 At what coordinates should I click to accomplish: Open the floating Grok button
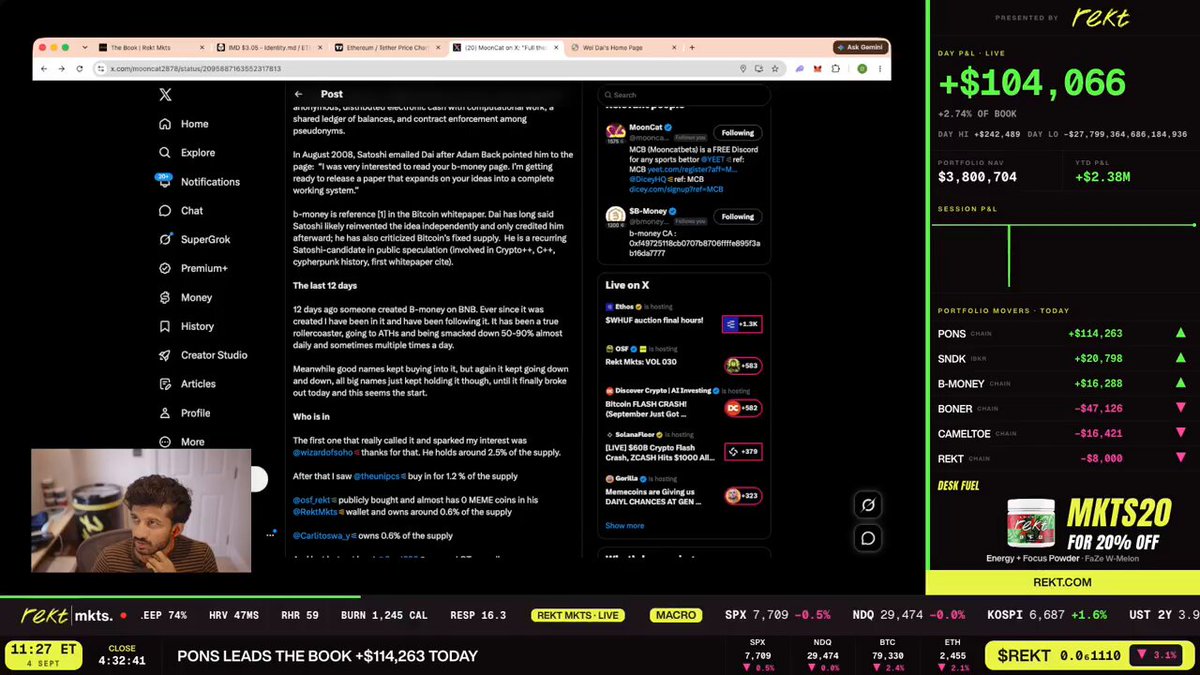868,505
